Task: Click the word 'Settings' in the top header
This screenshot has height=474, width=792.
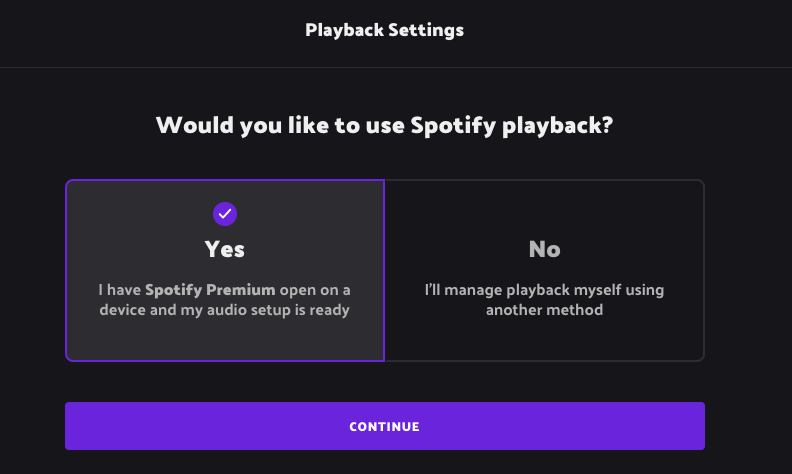Action: coord(426,30)
